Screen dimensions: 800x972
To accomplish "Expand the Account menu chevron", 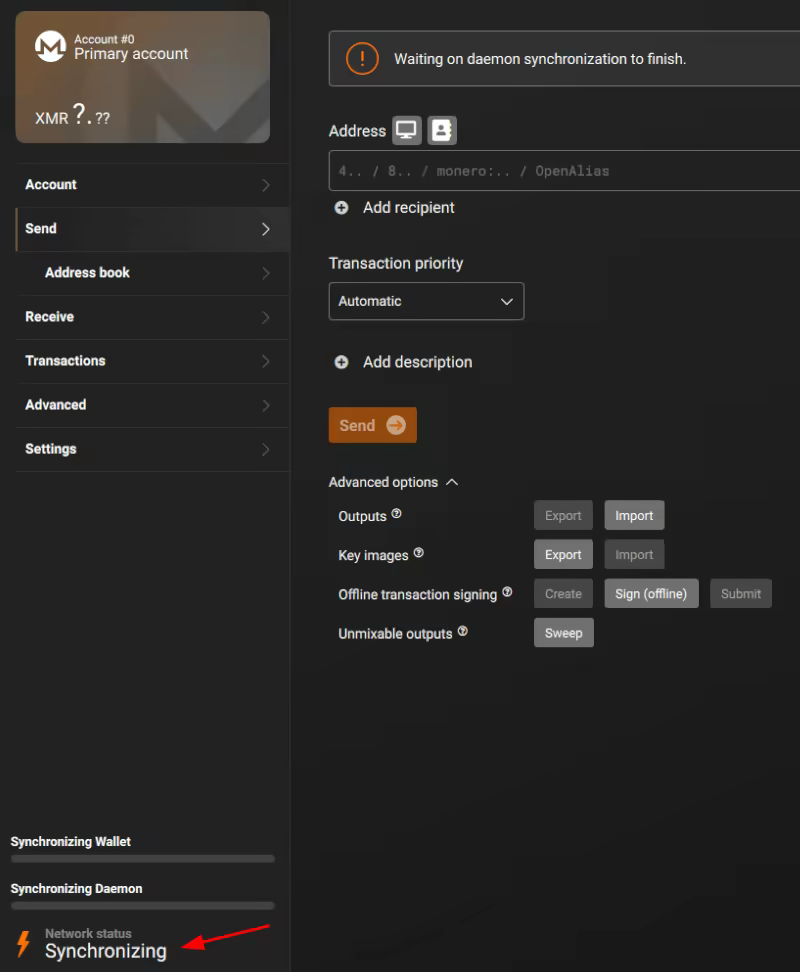I will tap(265, 185).
